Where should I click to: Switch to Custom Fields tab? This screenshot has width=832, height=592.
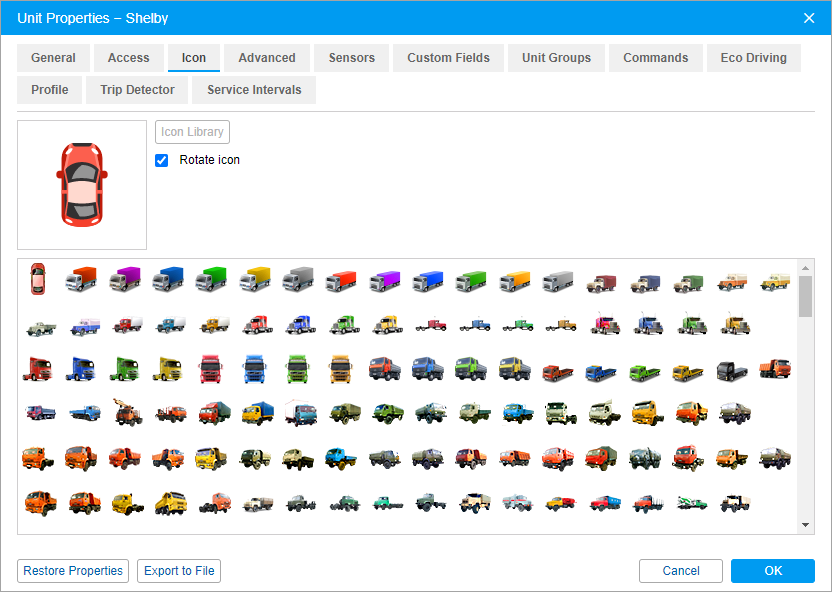[x=448, y=58]
